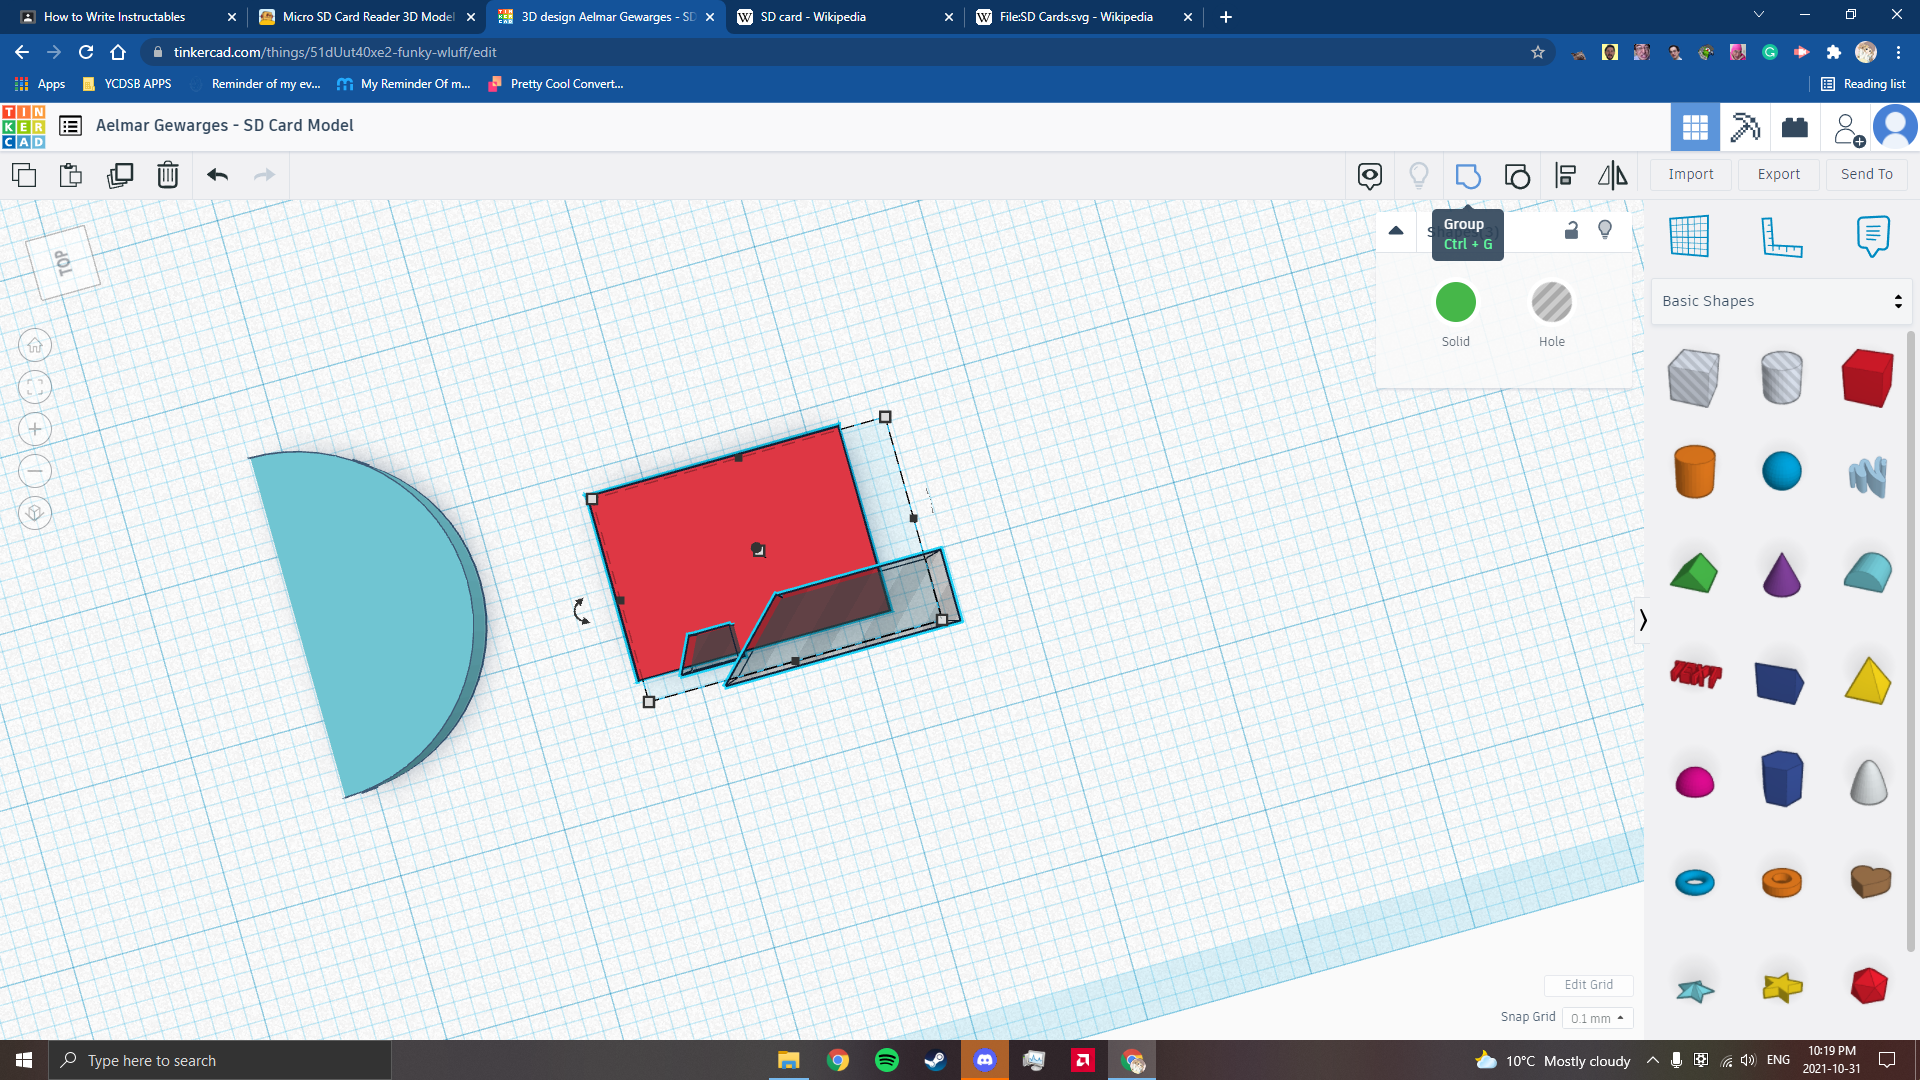Image resolution: width=1920 pixels, height=1080 pixels.
Task: Open the user profile avatar
Action: [1895, 127]
